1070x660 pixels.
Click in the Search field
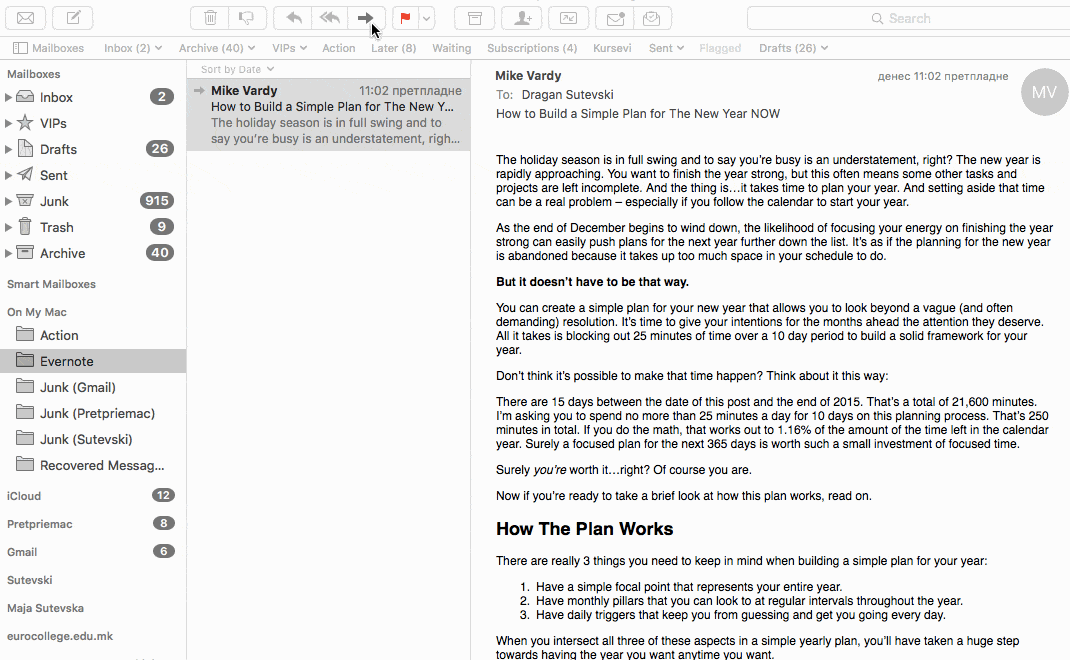pos(908,18)
